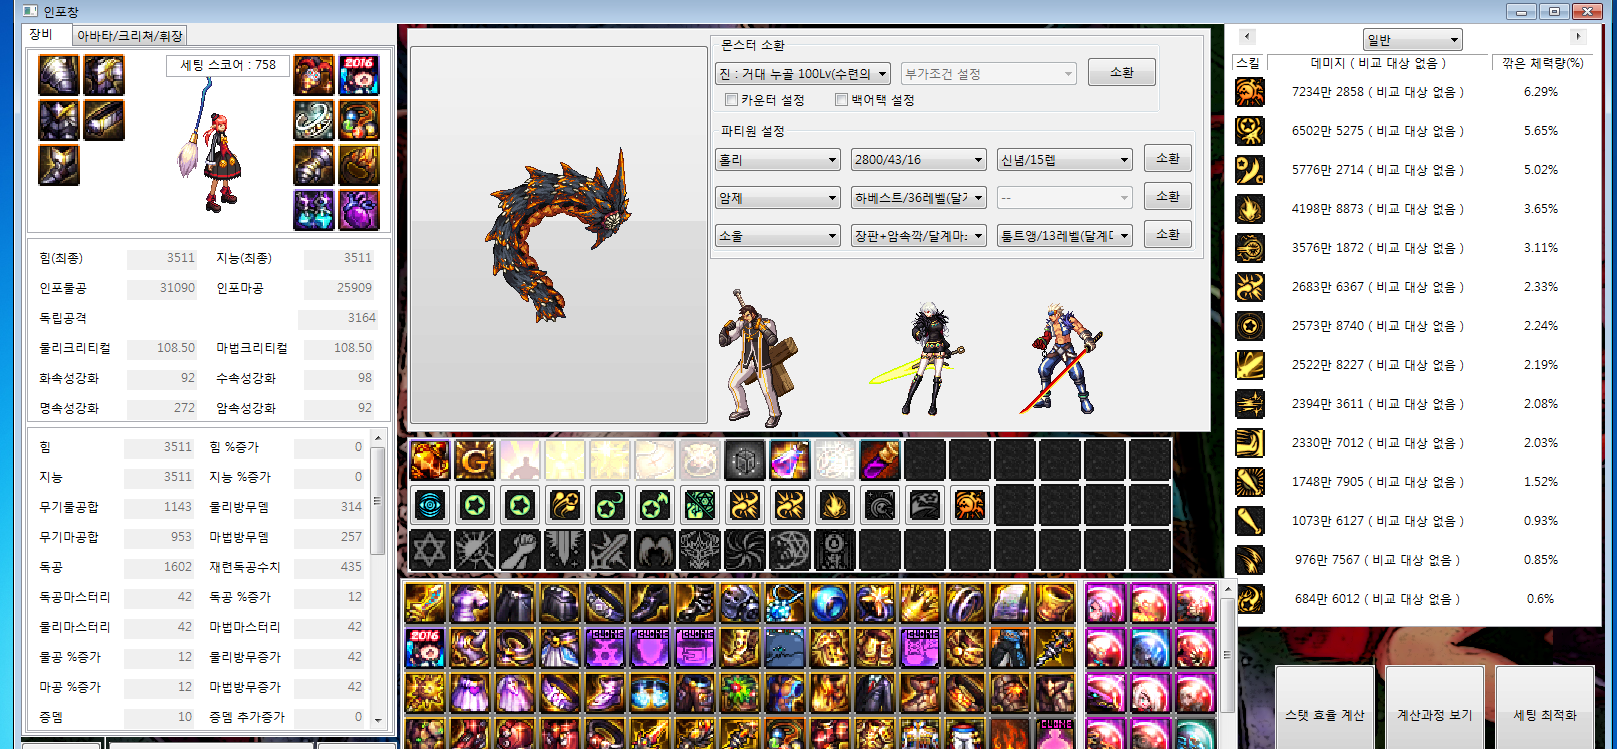Select the purple heart item in equipment panel

[x=359, y=210]
